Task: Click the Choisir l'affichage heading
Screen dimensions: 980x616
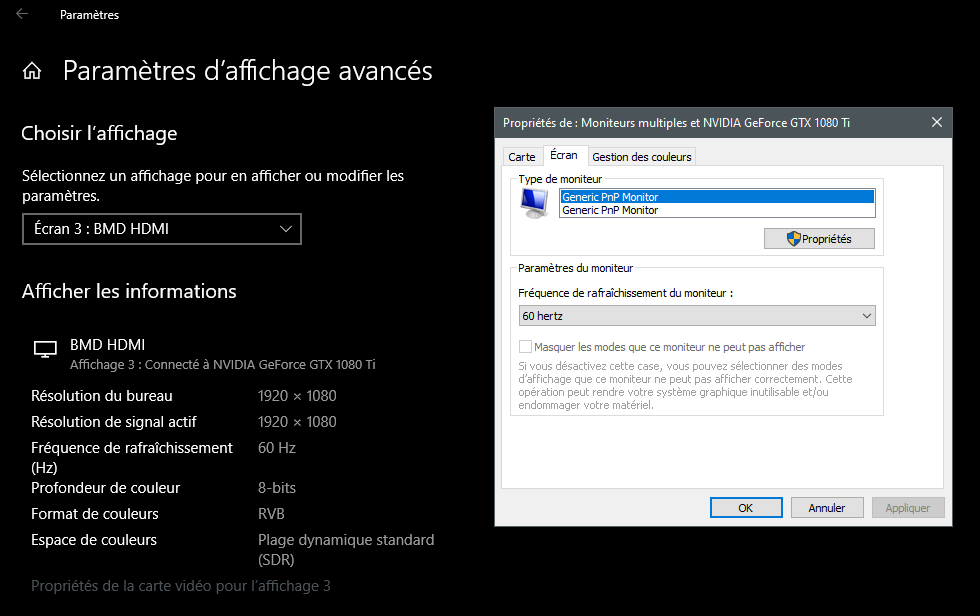Action: click(99, 134)
